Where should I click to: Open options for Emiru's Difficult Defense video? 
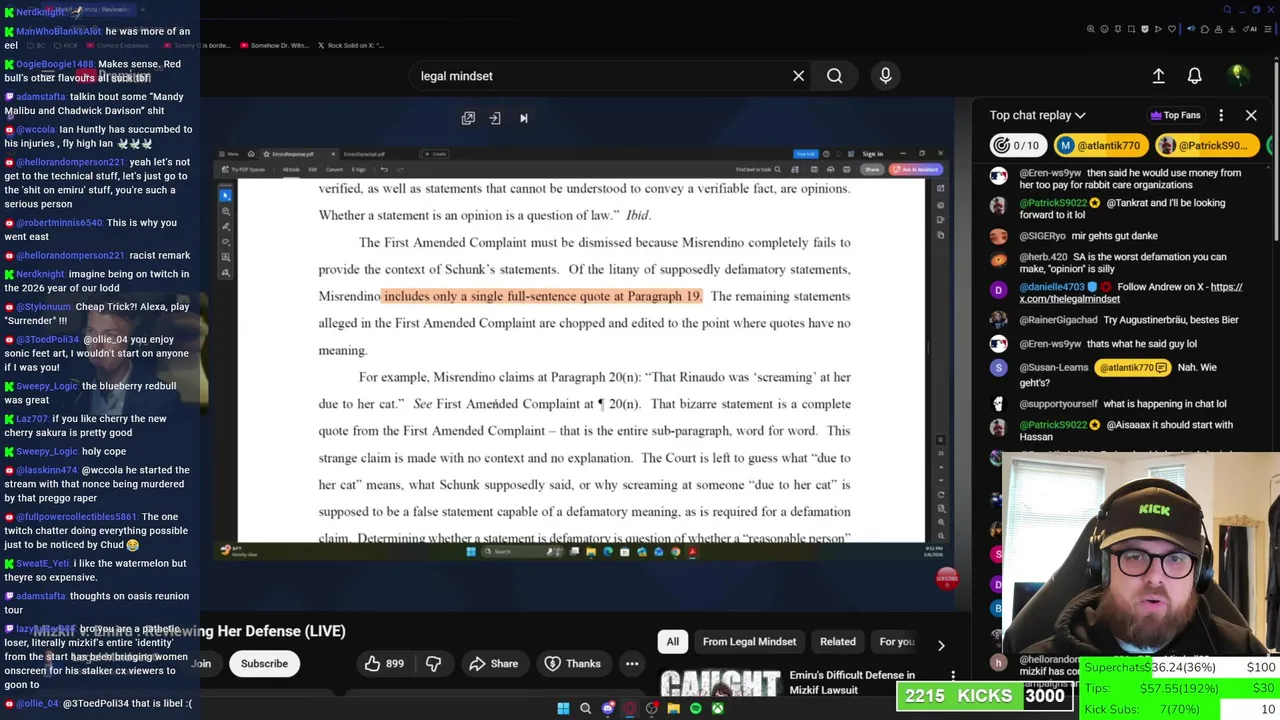click(x=953, y=678)
